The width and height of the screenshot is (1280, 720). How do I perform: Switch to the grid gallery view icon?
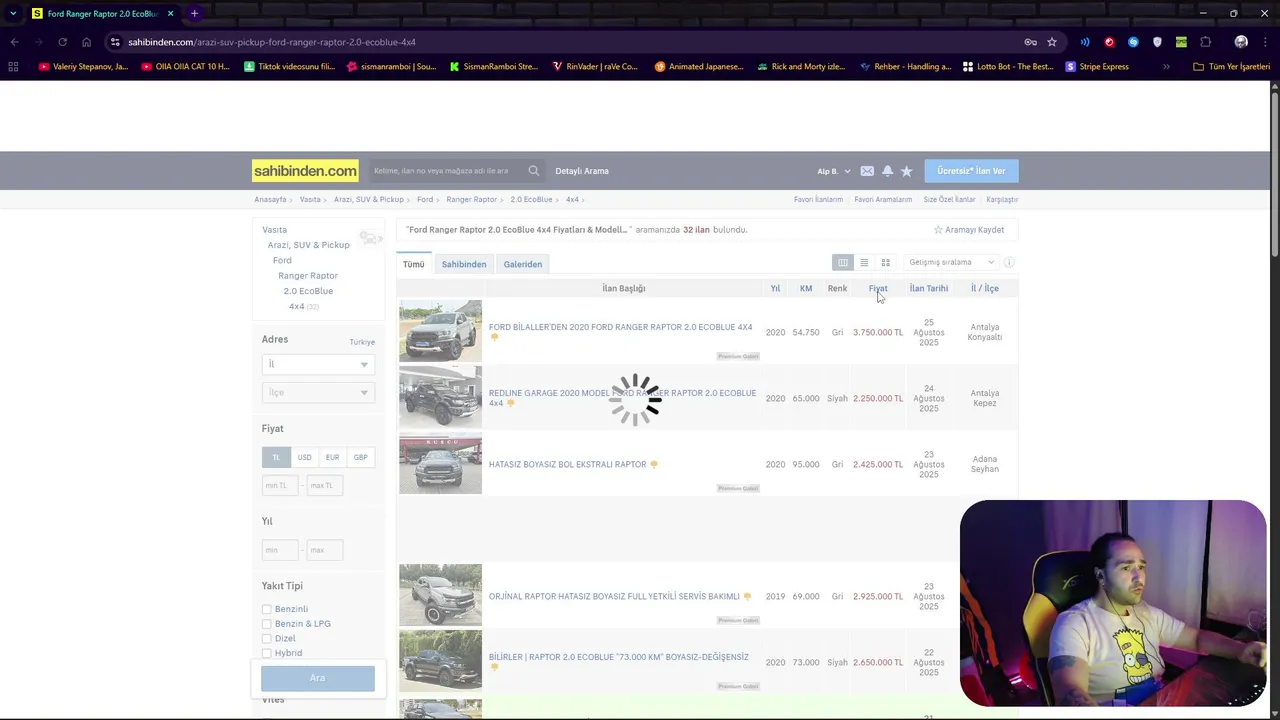[885, 262]
